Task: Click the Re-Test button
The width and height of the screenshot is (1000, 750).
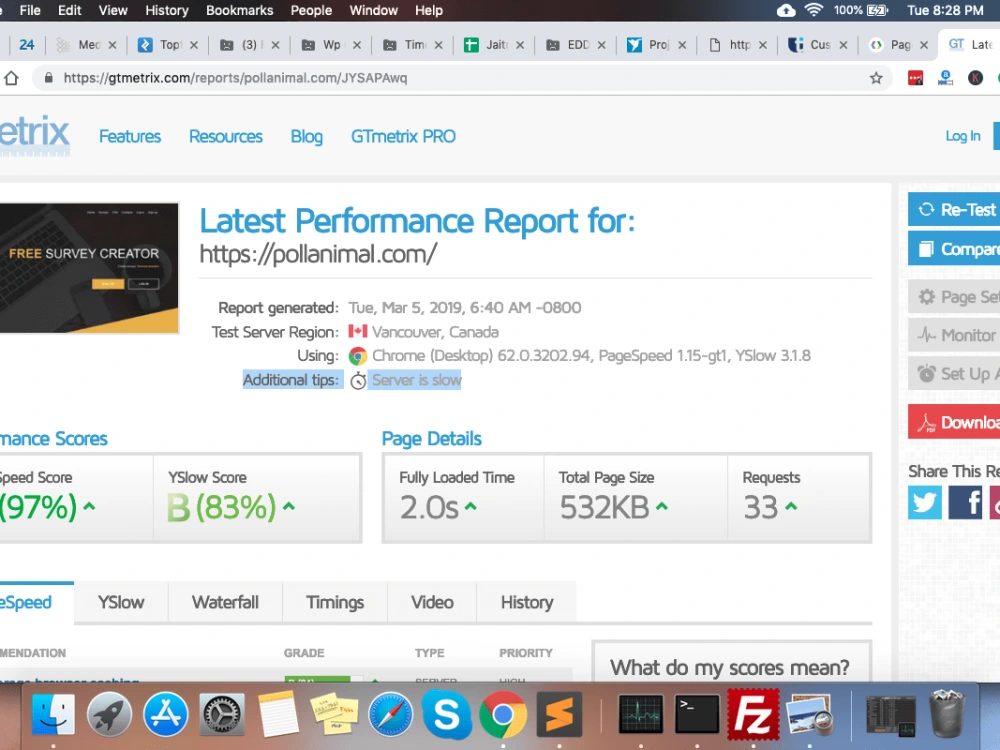Action: click(954, 209)
